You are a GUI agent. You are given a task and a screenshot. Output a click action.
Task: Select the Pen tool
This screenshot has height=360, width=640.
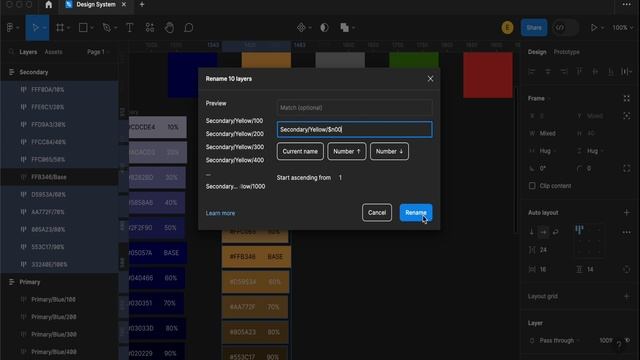(x=107, y=27)
